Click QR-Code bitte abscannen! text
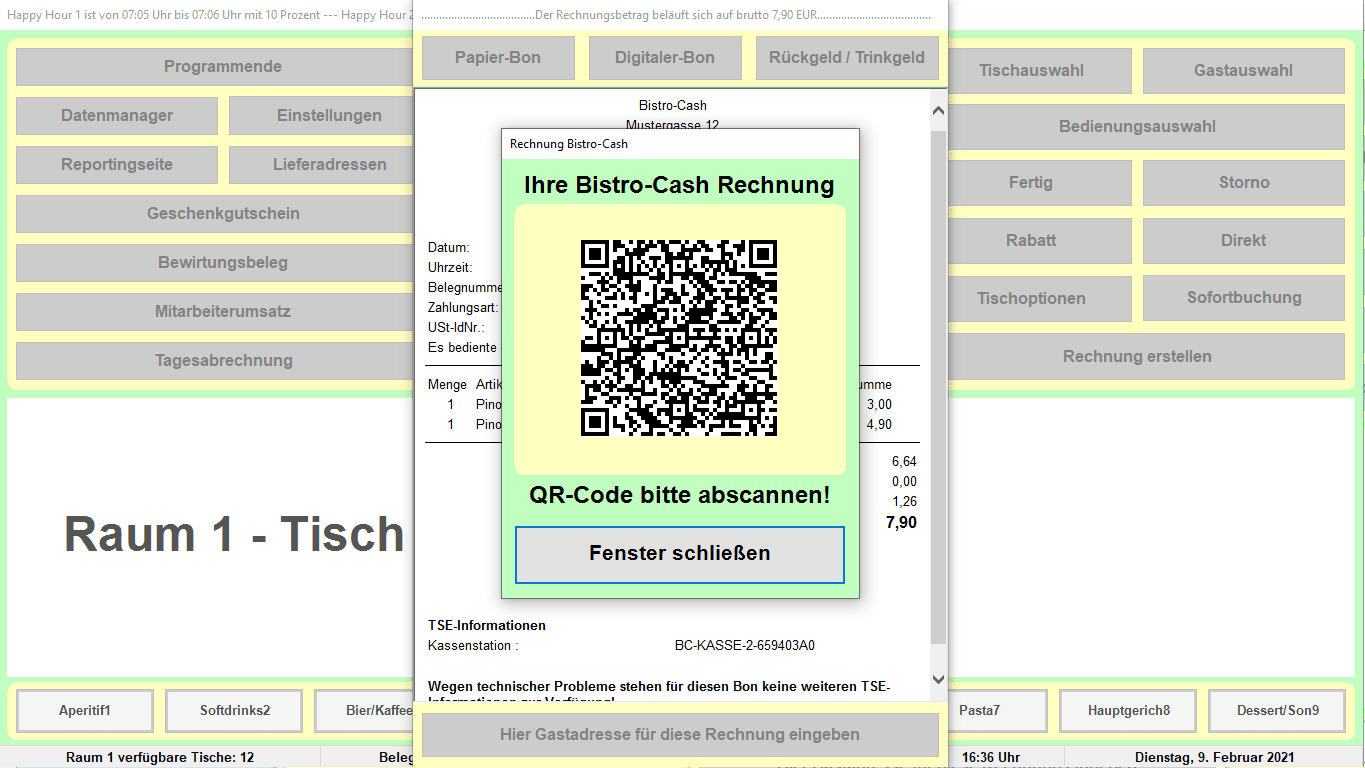 point(680,495)
